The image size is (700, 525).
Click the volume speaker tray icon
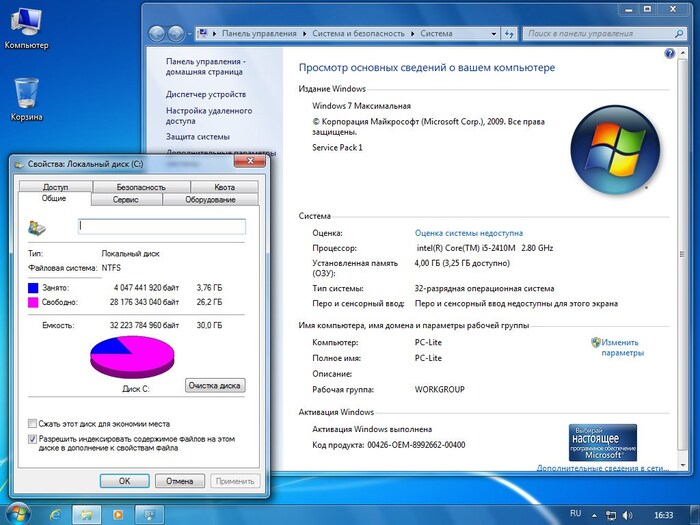[x=628, y=513]
